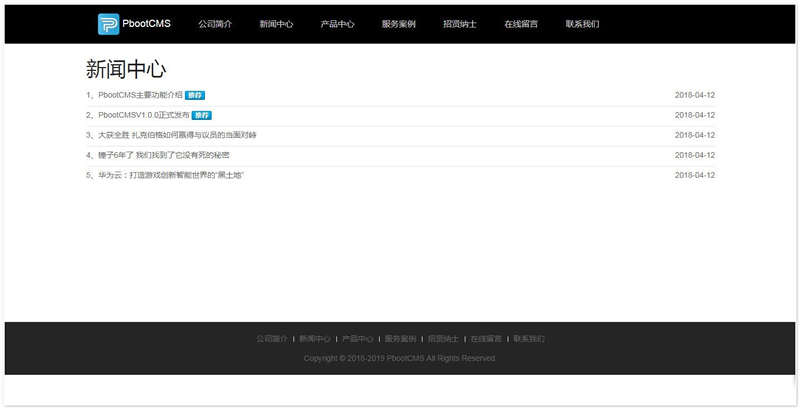Open 产品中心 from the footer links

357,339
